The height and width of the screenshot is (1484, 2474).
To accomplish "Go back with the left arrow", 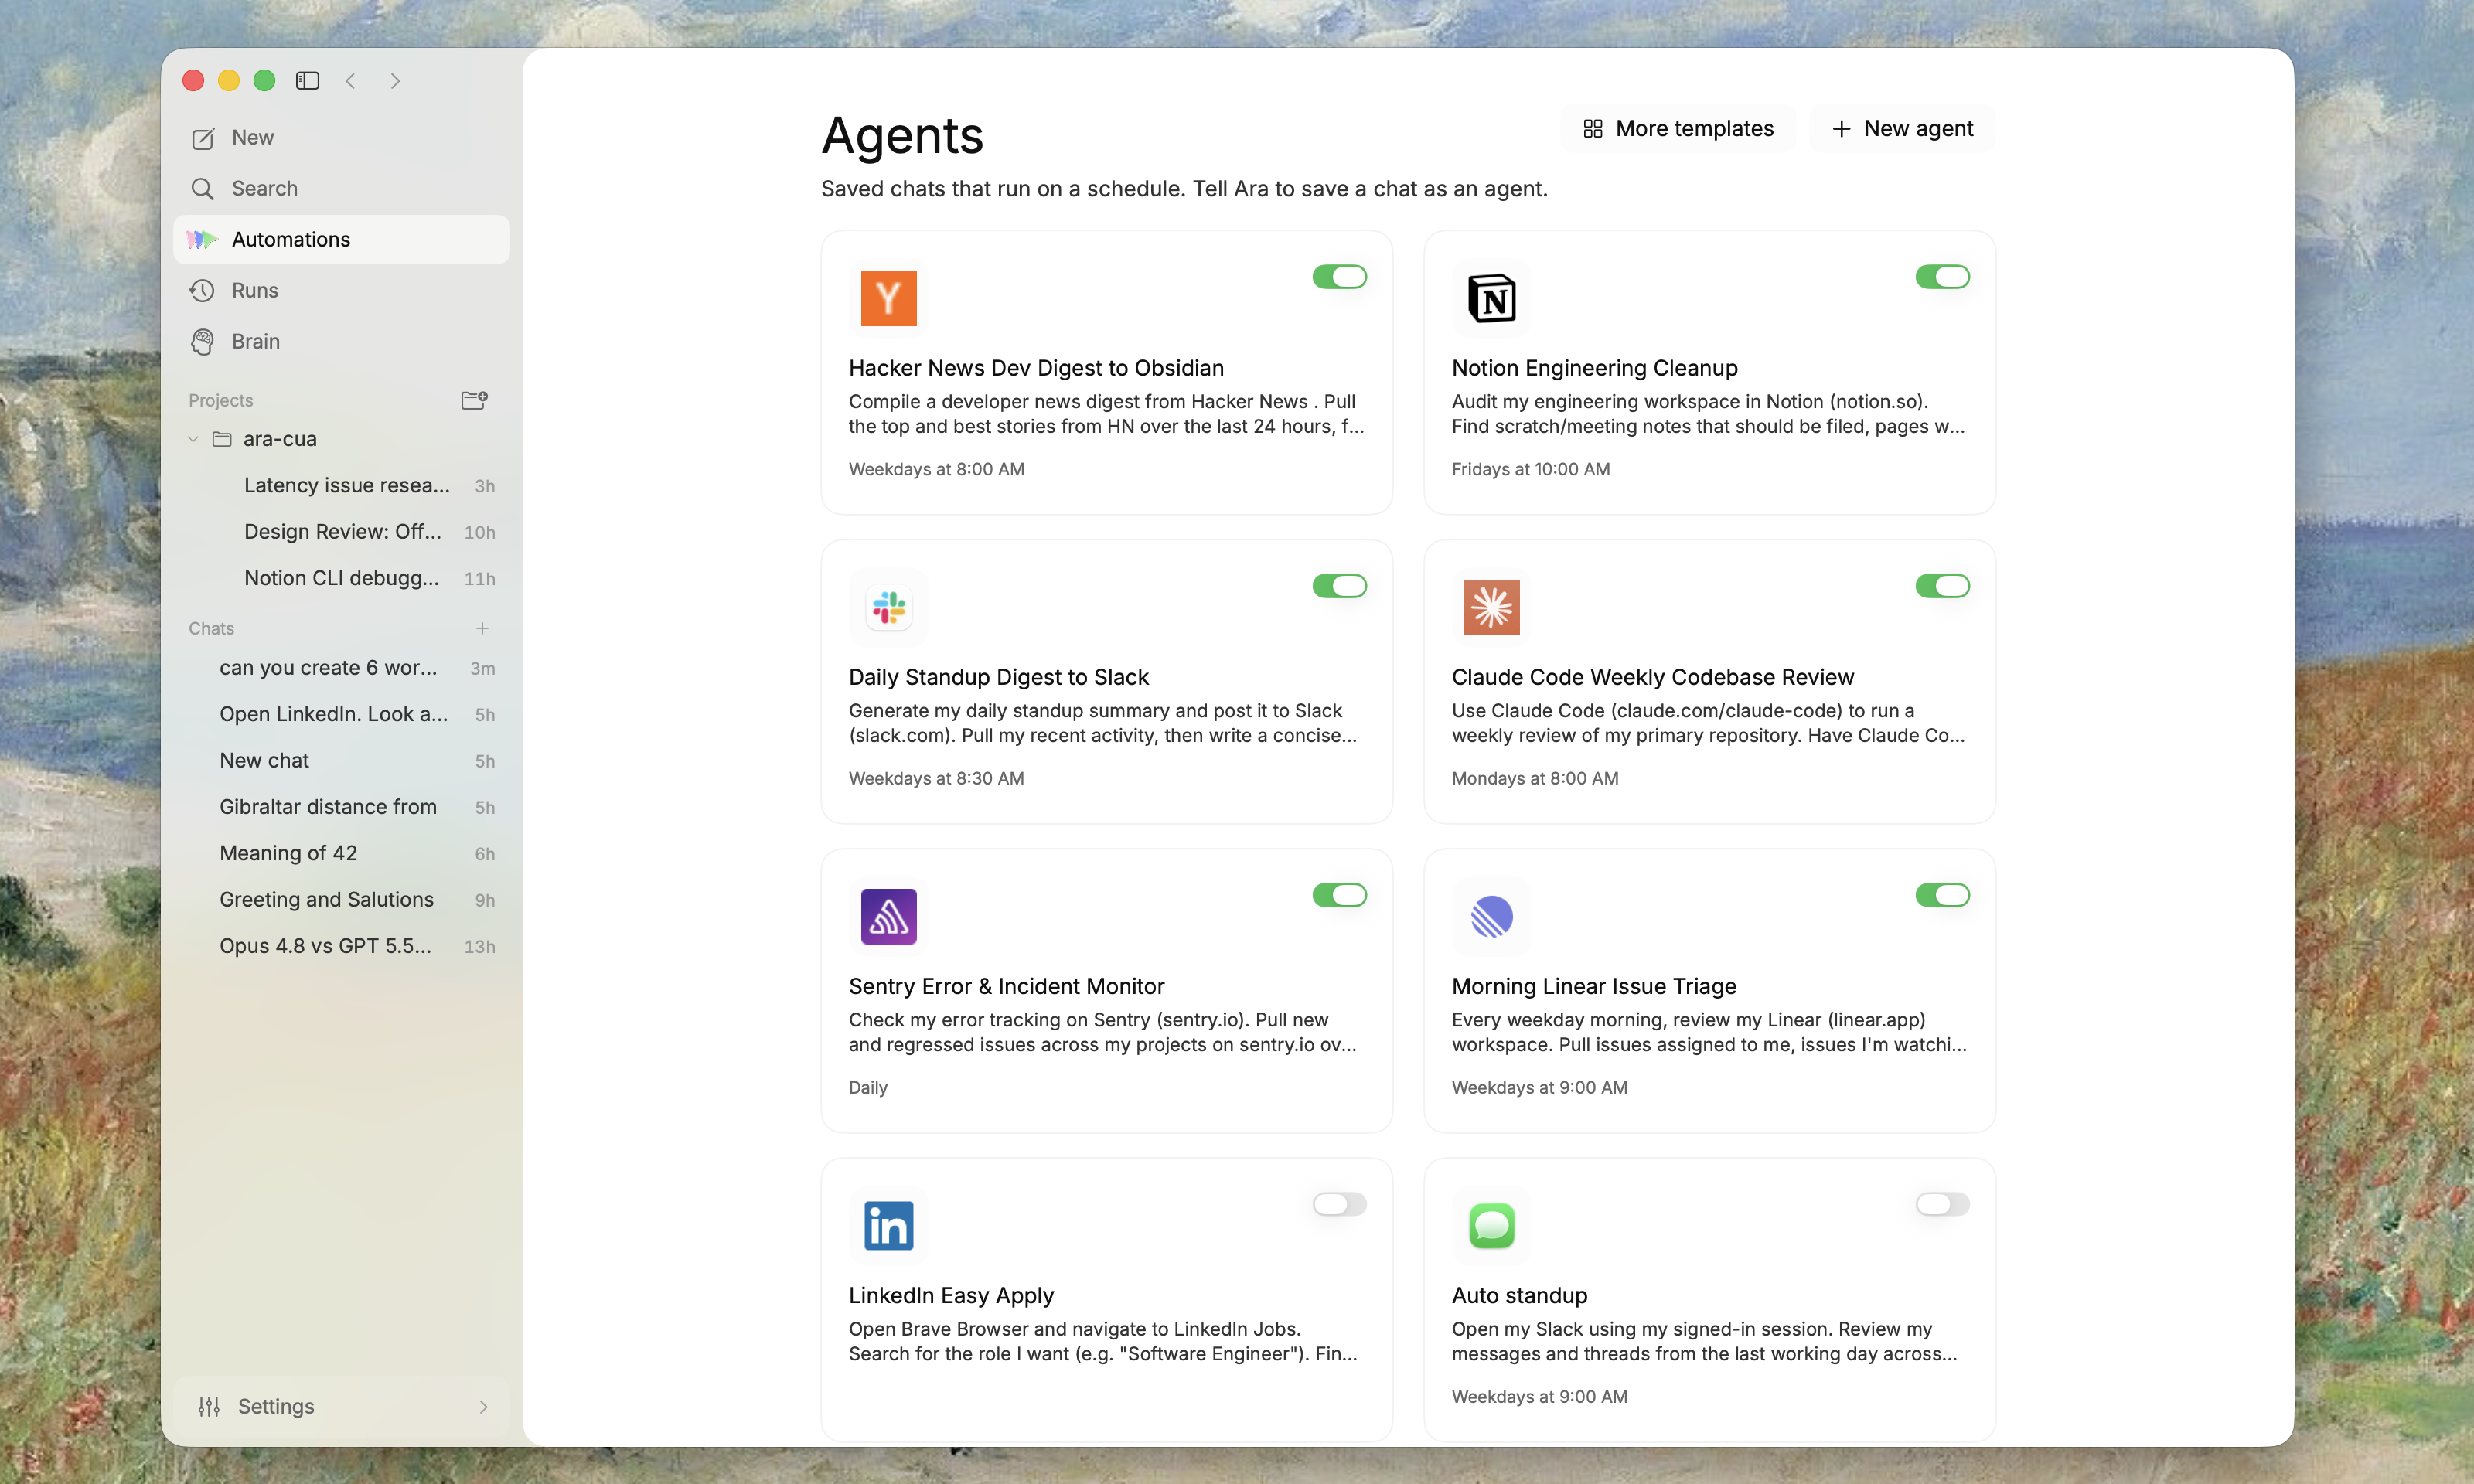I will [351, 81].
